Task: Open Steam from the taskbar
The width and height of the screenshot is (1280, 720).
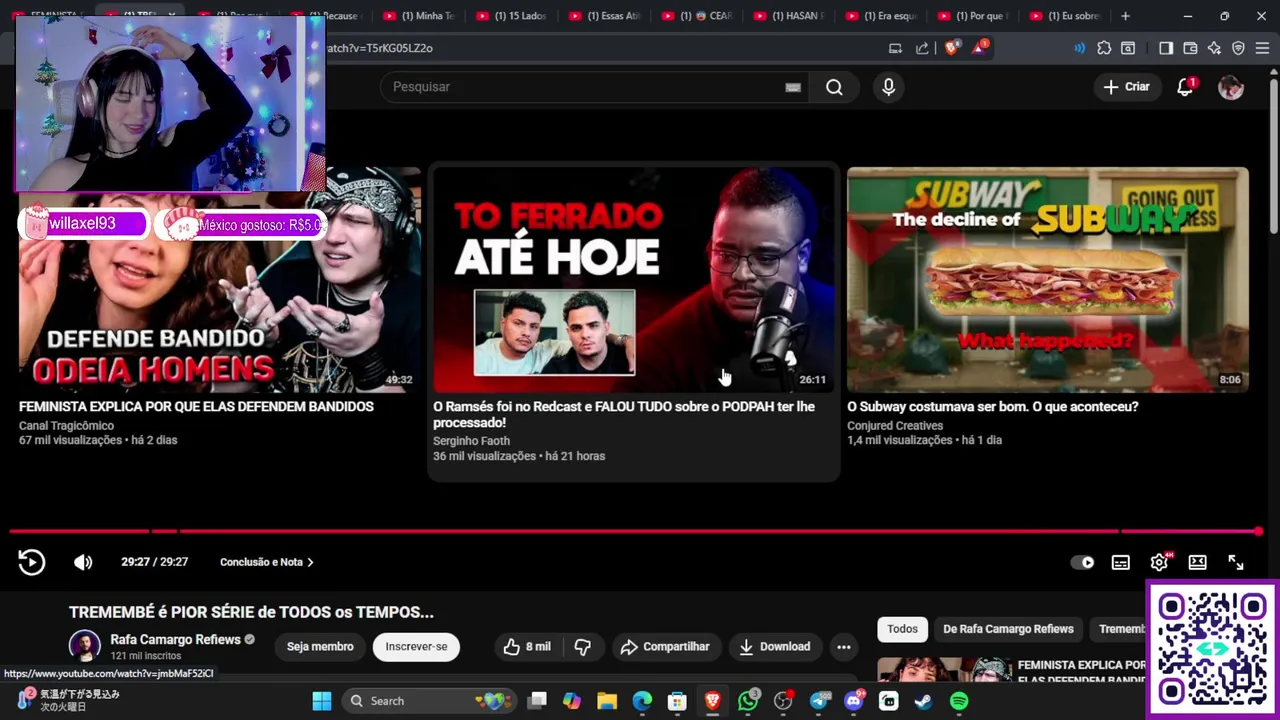Action: [x=923, y=701]
